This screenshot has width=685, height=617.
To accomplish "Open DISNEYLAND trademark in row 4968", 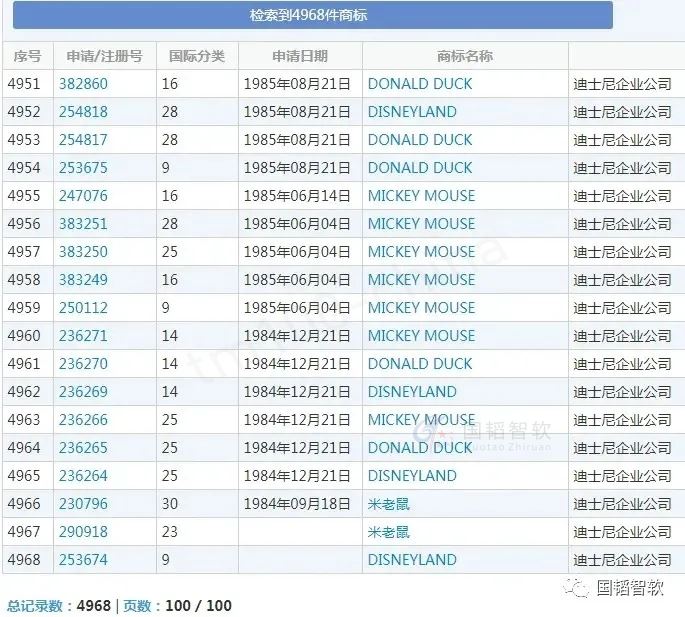I will tap(412, 559).
